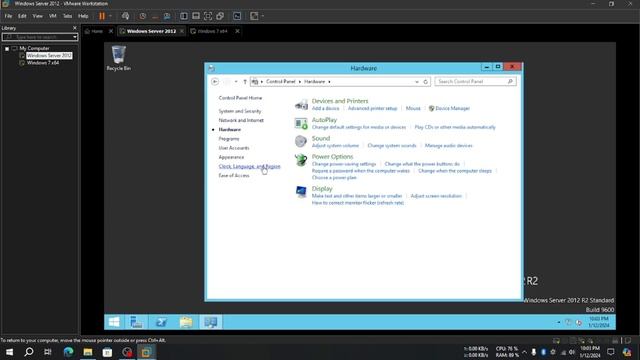Refresh the Control Panel window
The height and width of the screenshot is (360, 640).
tap(425, 82)
